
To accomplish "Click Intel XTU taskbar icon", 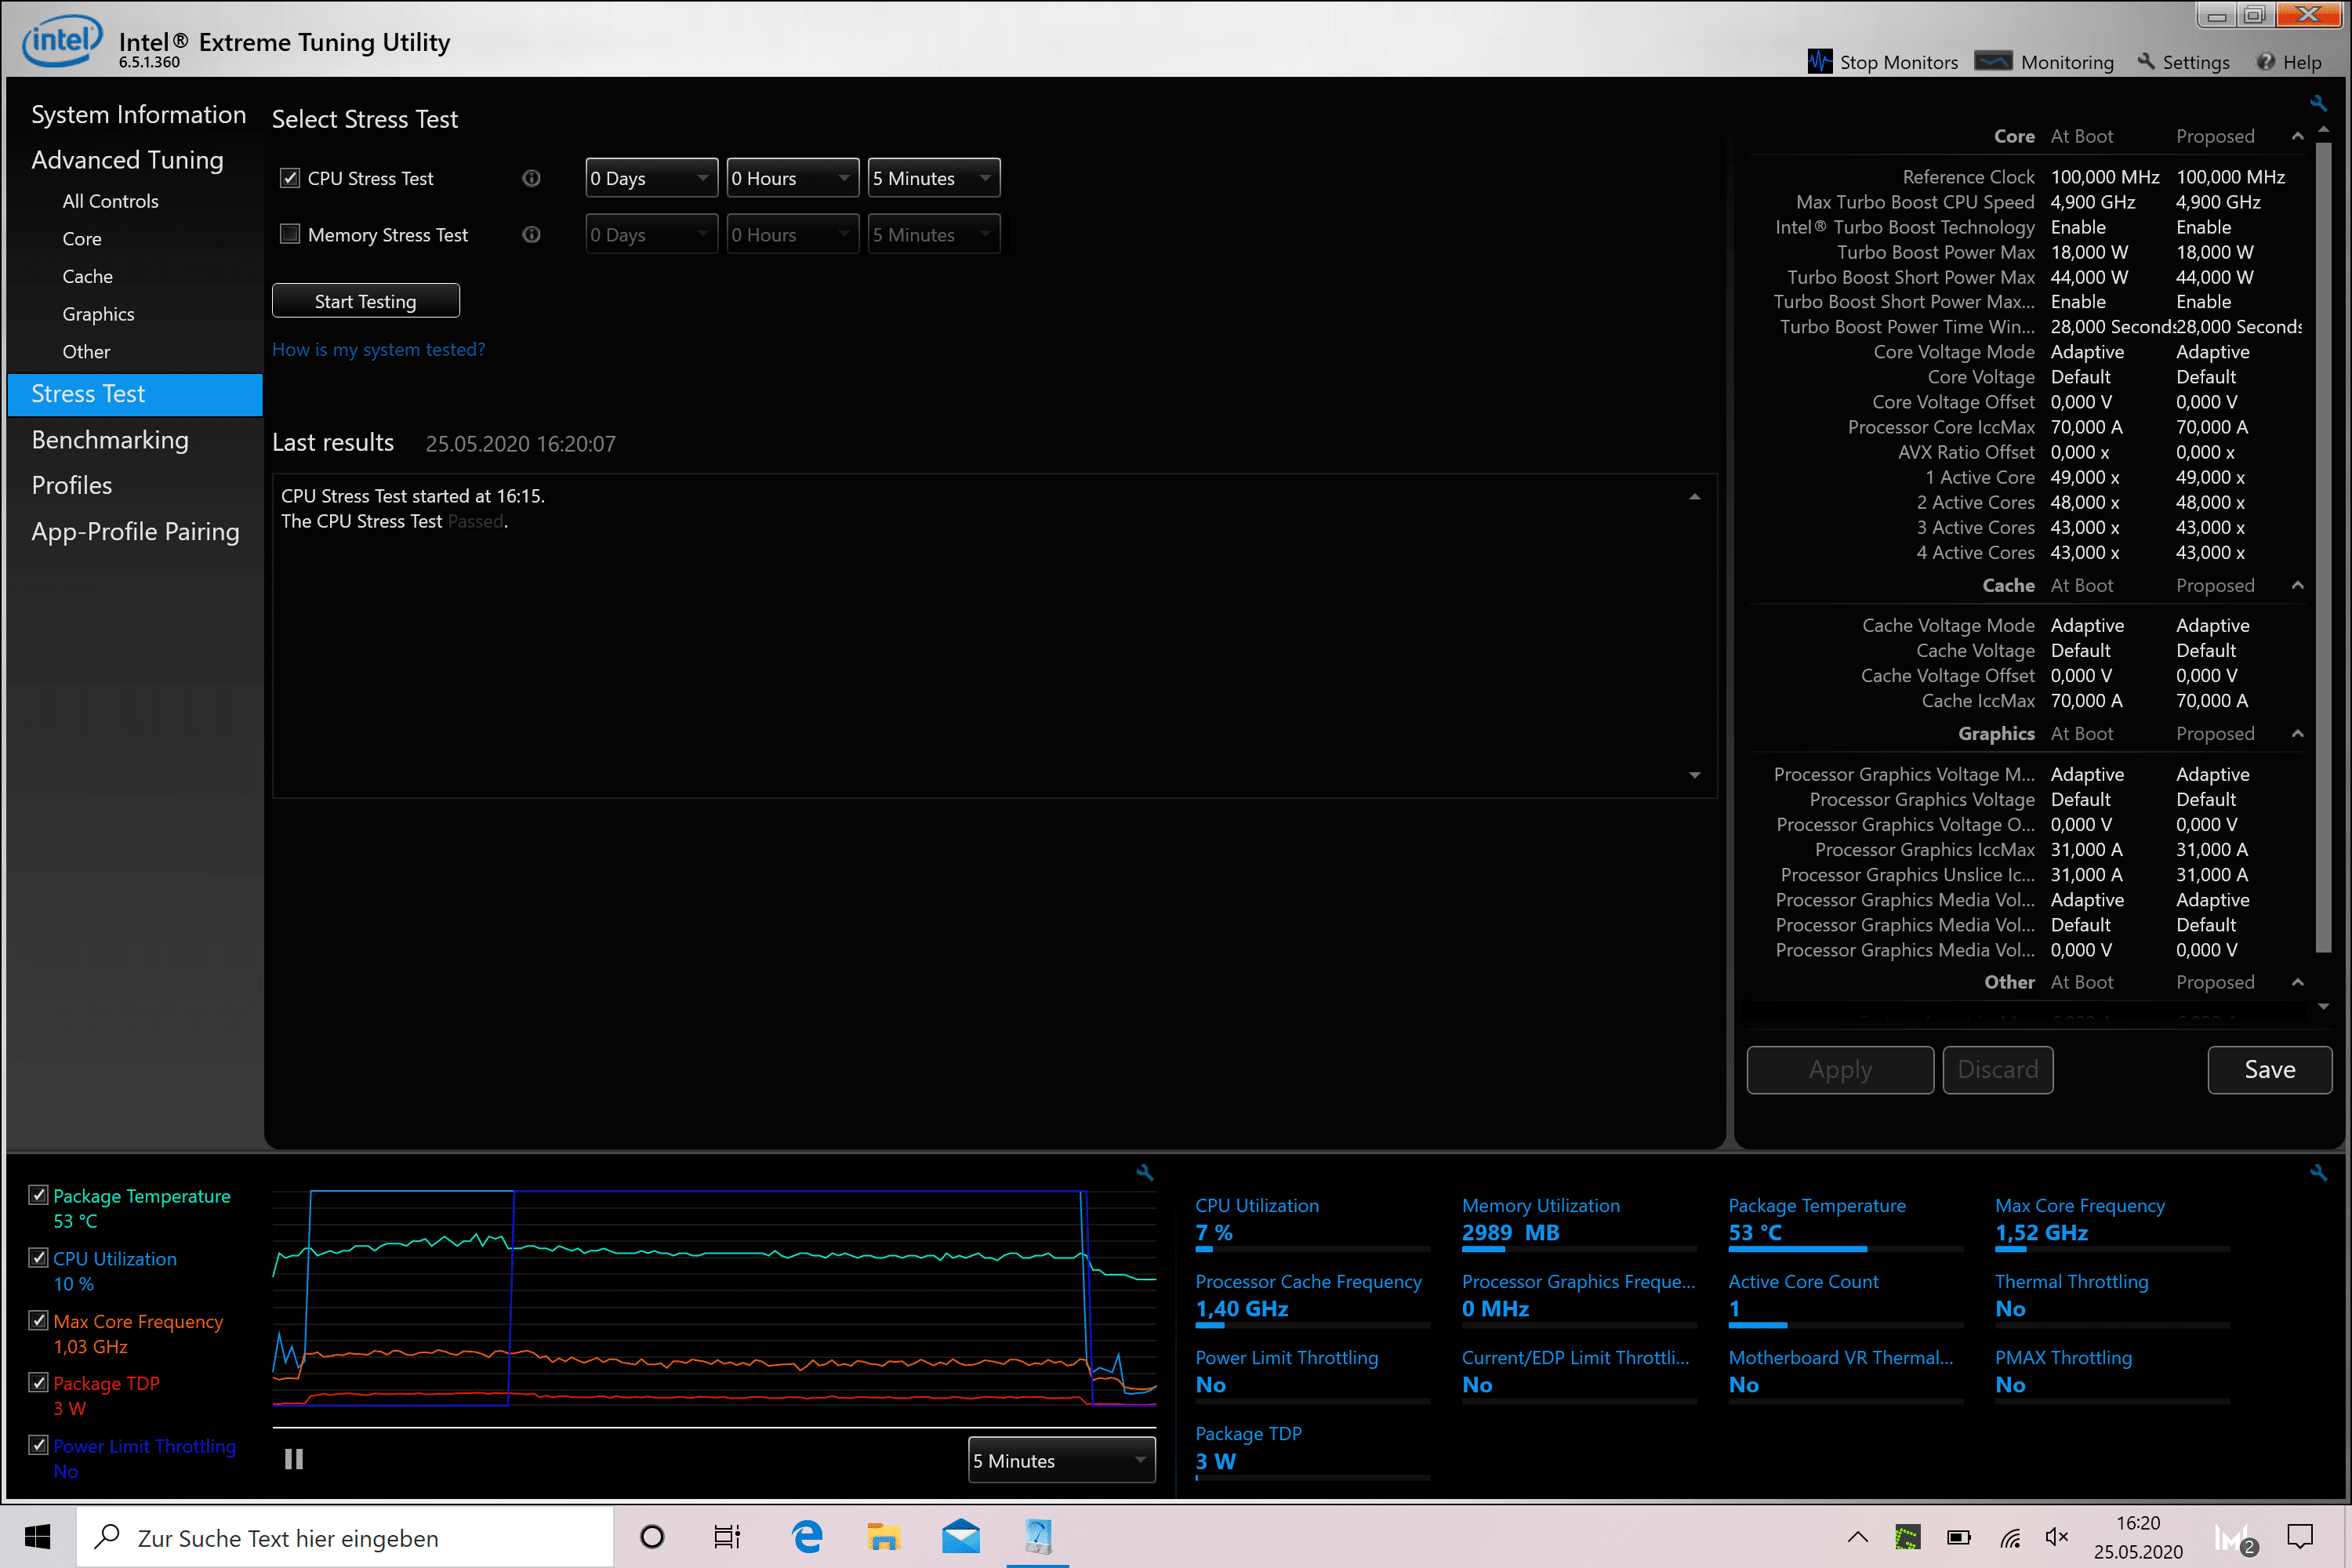I will 1038,1537.
